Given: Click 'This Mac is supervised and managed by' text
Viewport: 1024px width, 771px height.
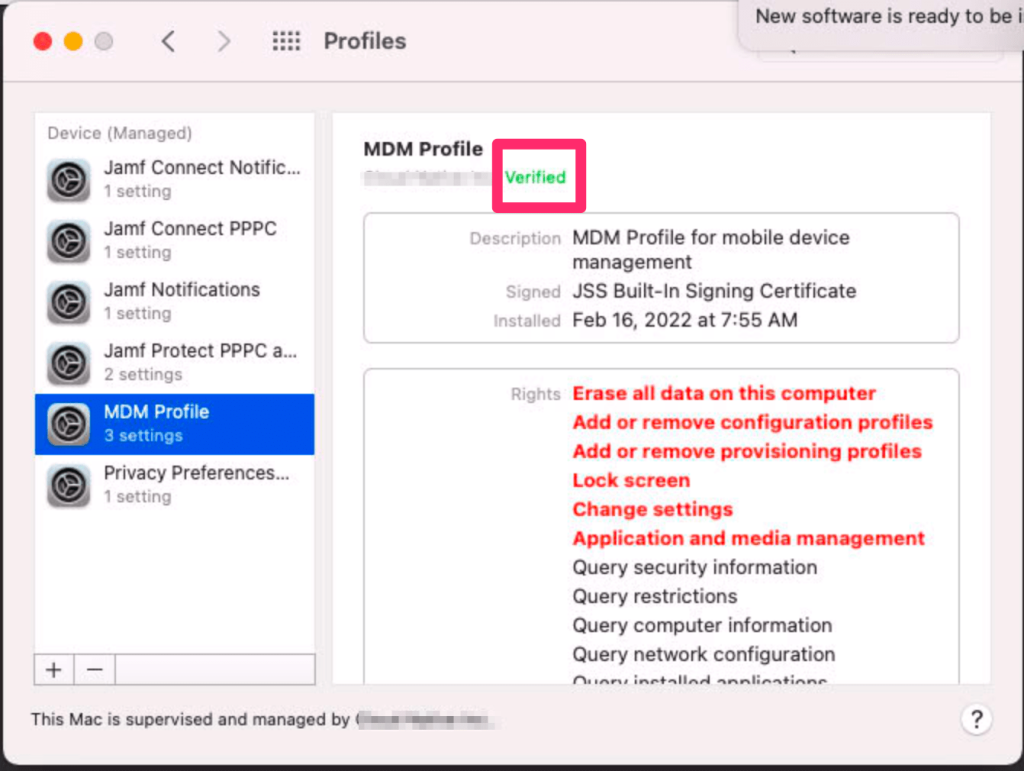Looking at the screenshot, I should (x=190, y=719).
